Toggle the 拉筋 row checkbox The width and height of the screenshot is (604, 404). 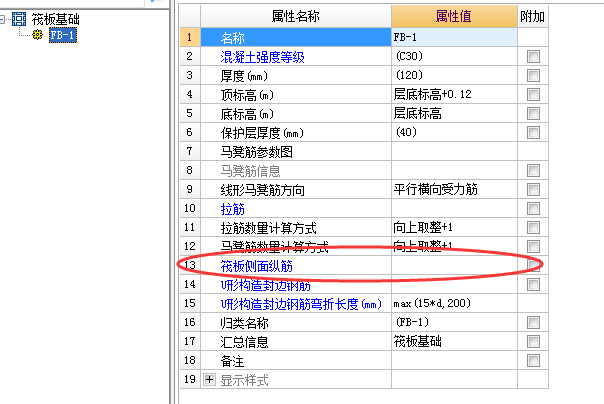533,209
